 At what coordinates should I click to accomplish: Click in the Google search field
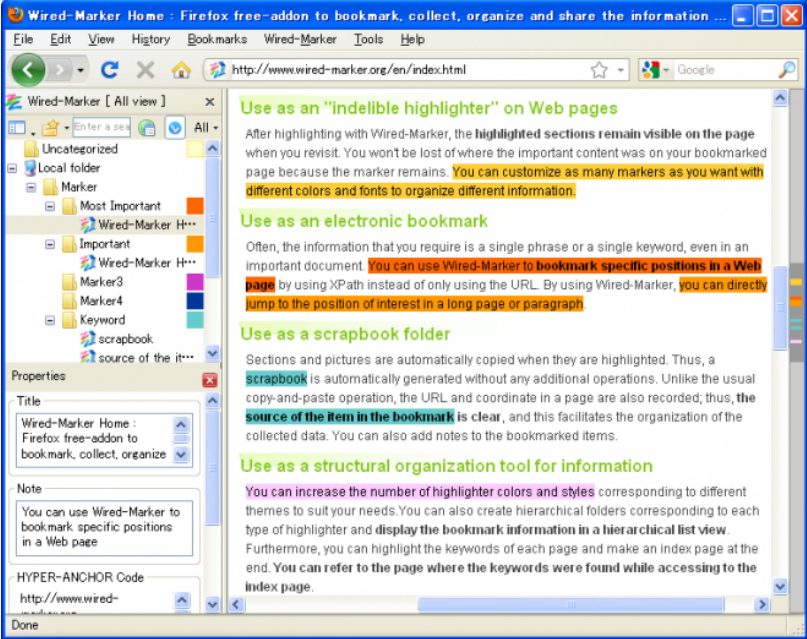pyautogui.click(x=725, y=69)
